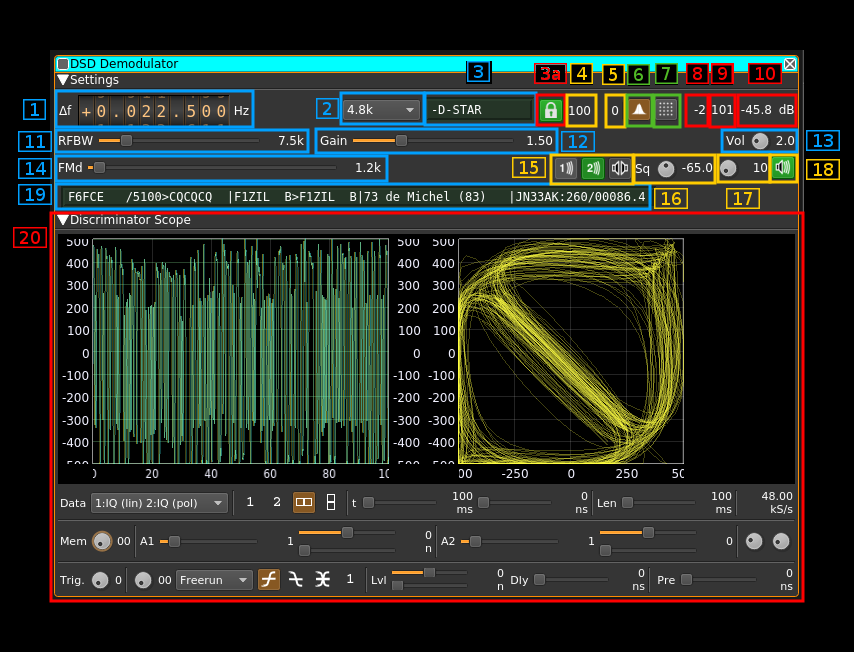
Task: Click the Len trace length slider handle
Action: [627, 502]
